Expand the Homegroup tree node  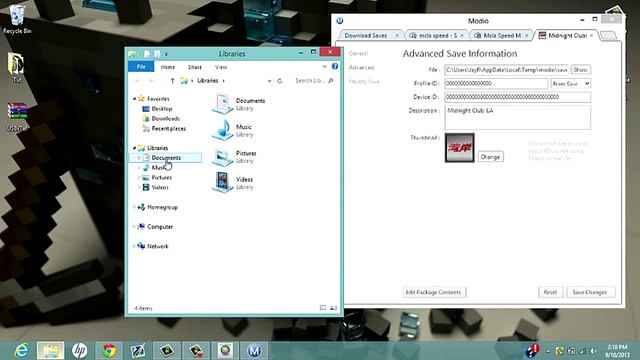(x=134, y=207)
